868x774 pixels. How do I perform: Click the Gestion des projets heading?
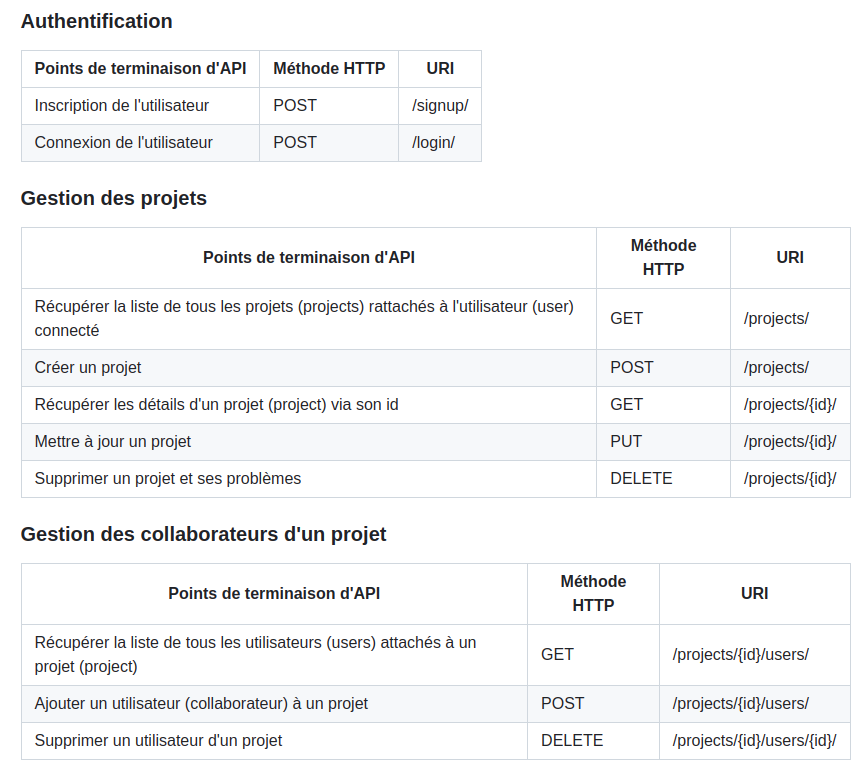point(113,198)
